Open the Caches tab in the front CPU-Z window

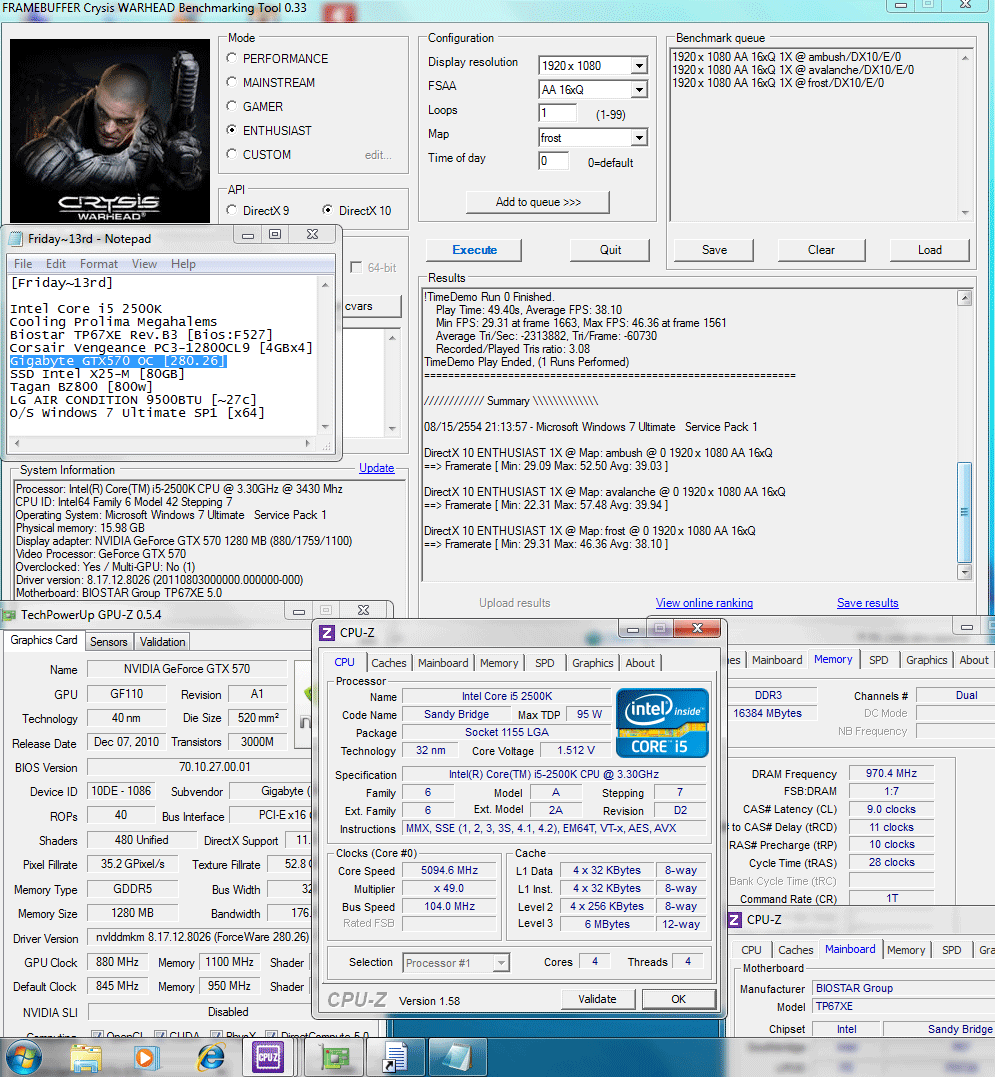(389, 663)
